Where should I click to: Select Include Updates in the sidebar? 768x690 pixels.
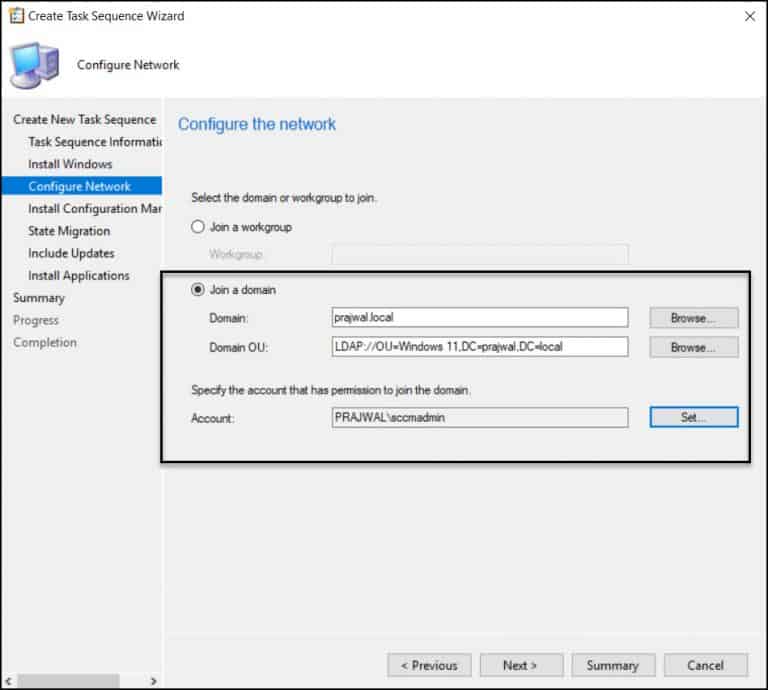(71, 253)
